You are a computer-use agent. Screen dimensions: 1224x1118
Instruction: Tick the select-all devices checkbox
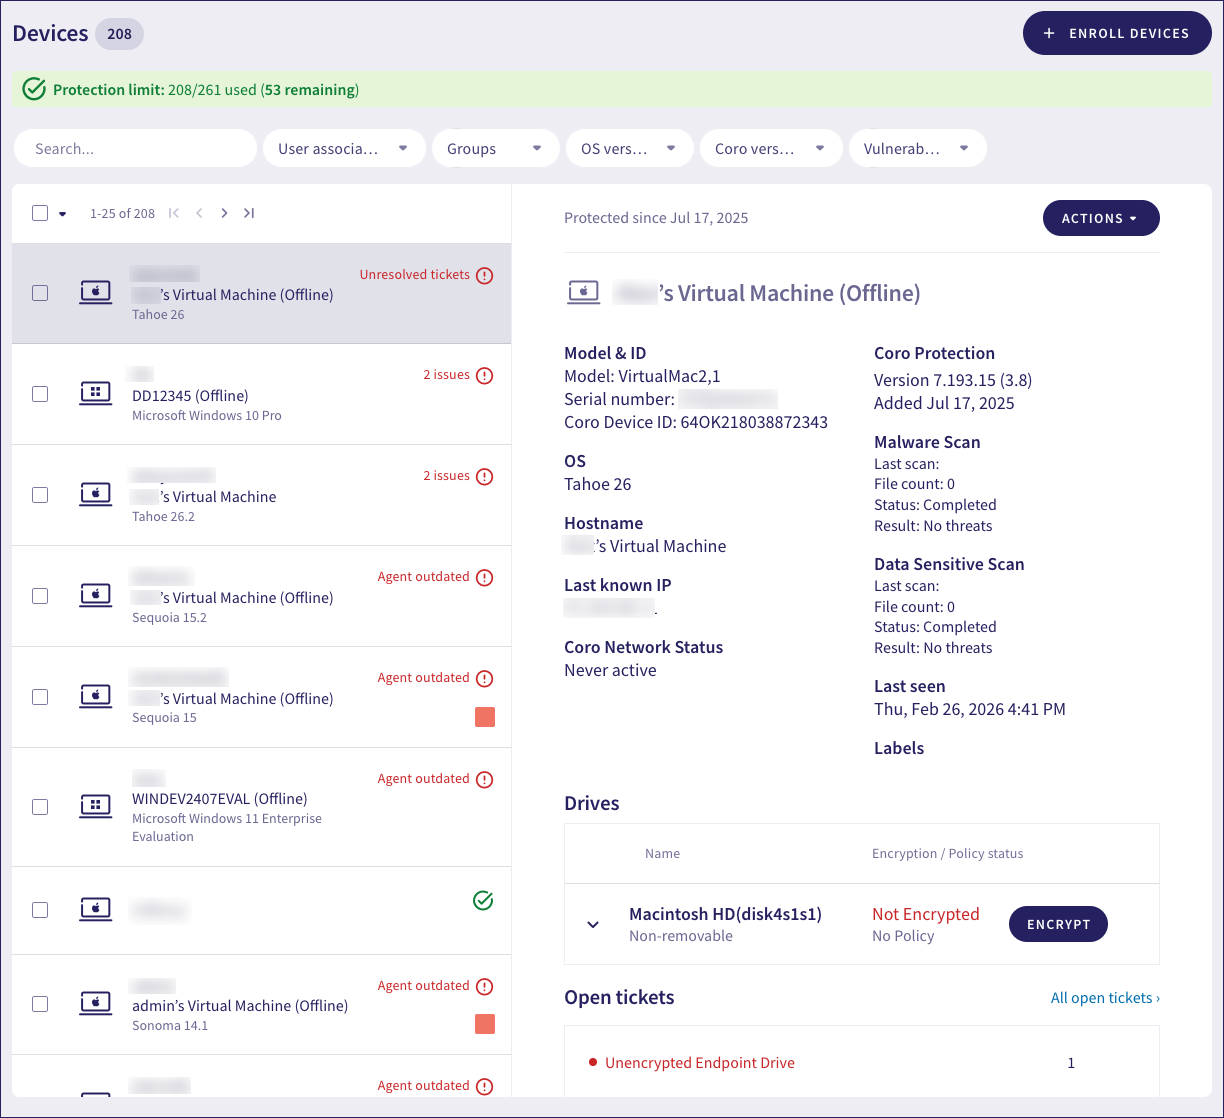(x=40, y=213)
